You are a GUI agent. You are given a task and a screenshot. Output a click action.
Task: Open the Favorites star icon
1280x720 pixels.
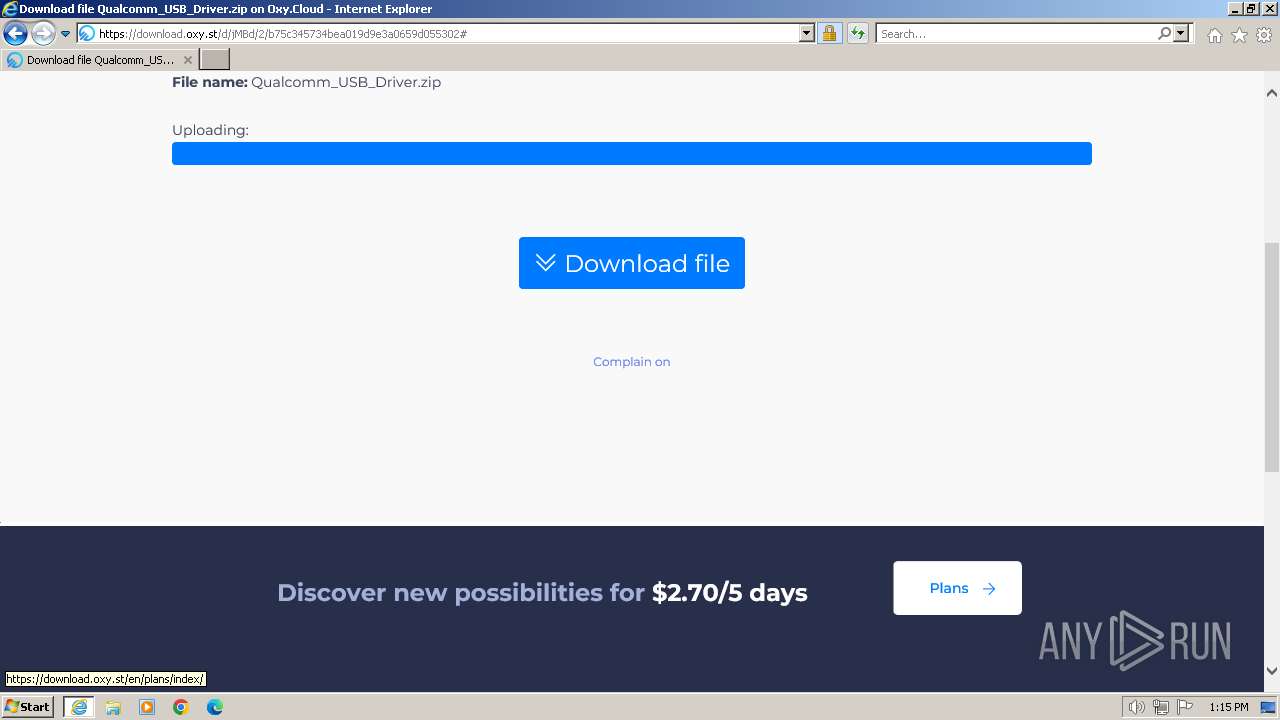tap(1239, 35)
